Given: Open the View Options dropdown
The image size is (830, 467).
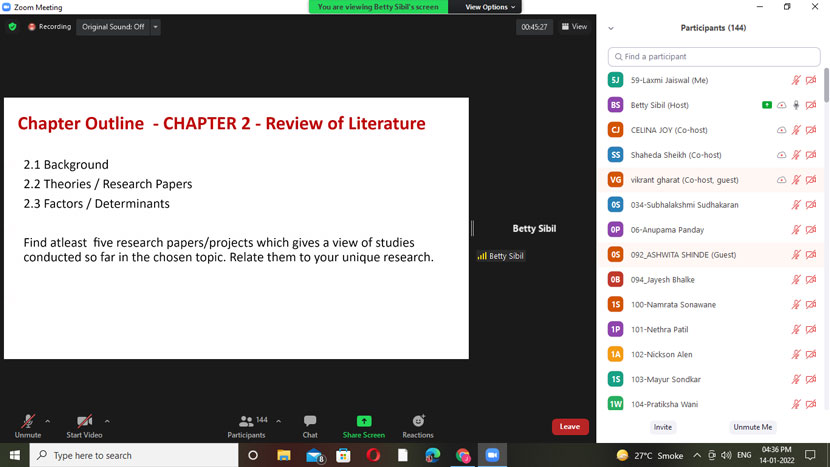Looking at the screenshot, I should point(490,7).
